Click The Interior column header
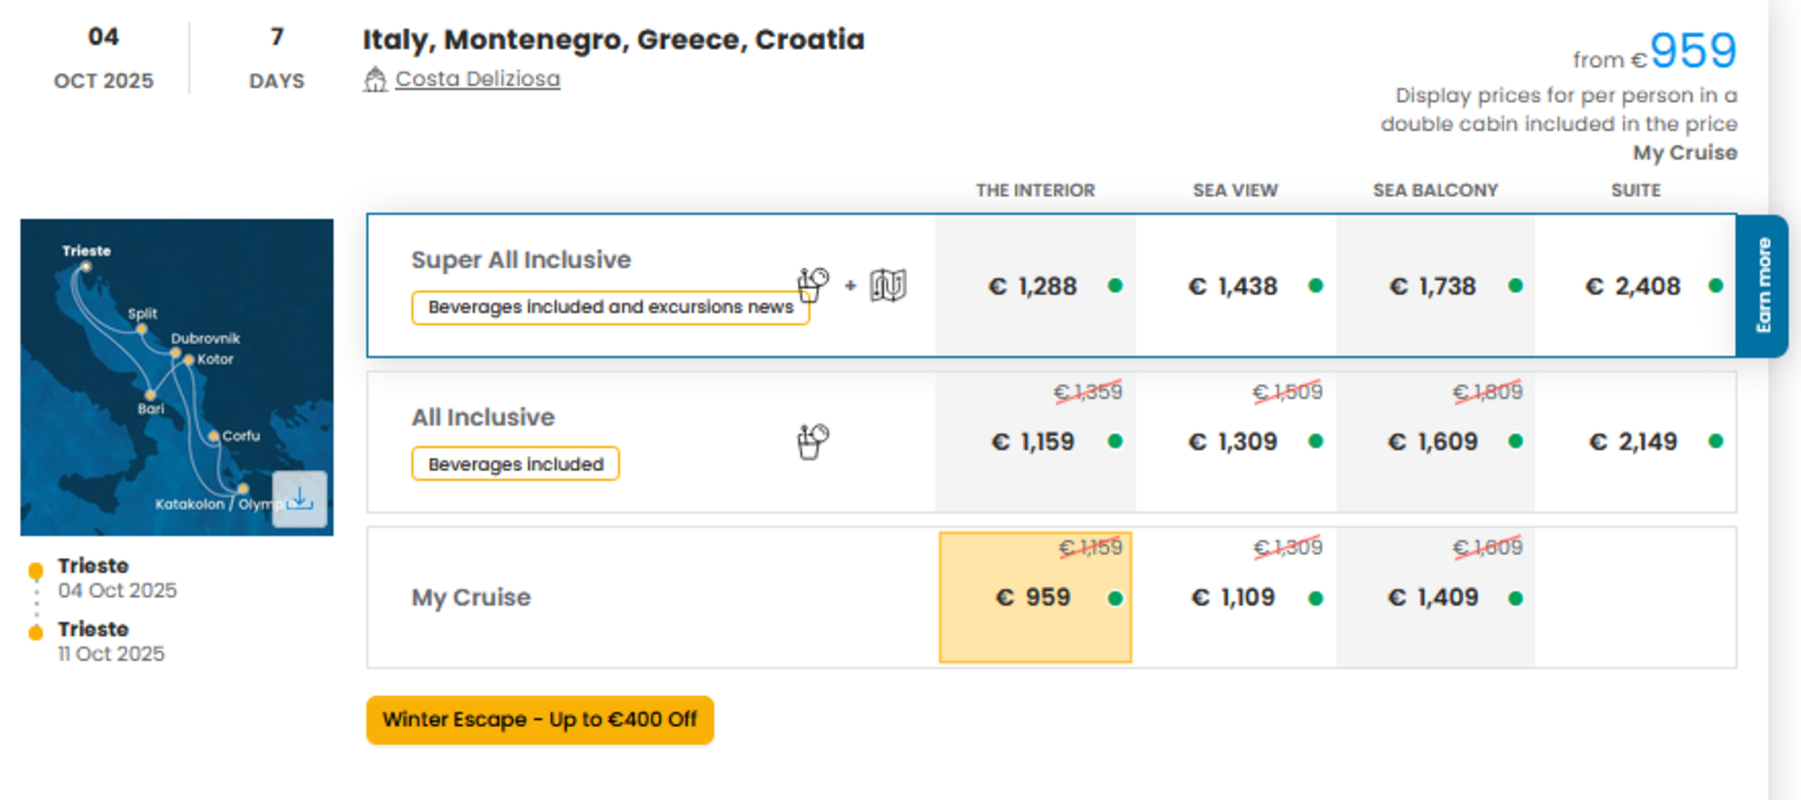This screenshot has height=800, width=1801. pyautogui.click(x=1035, y=190)
